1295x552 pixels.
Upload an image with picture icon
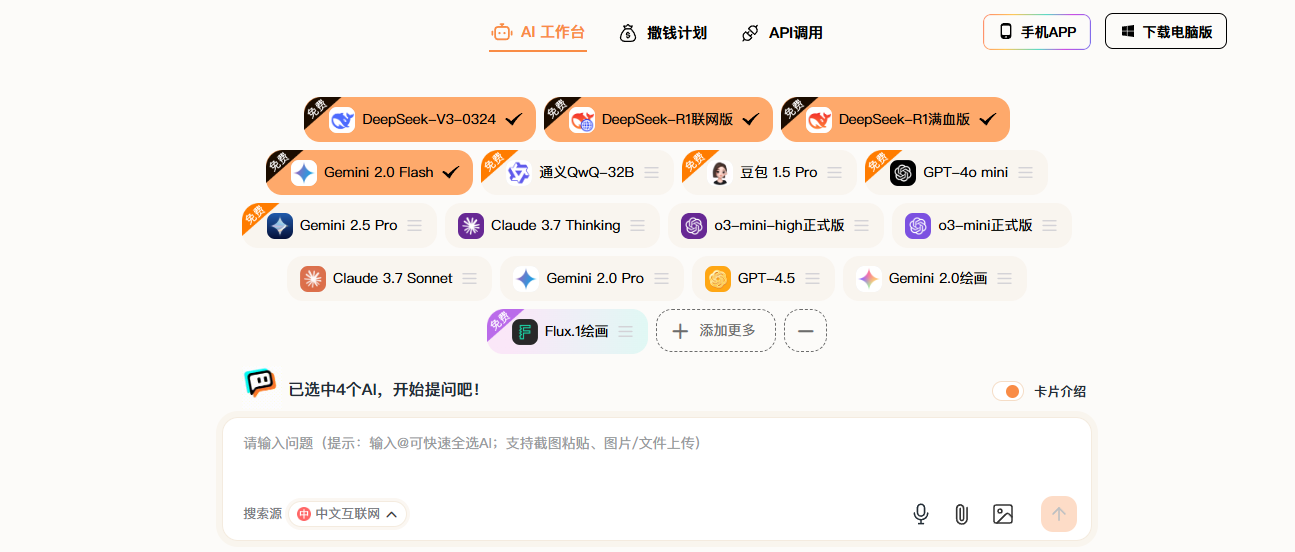(1003, 514)
